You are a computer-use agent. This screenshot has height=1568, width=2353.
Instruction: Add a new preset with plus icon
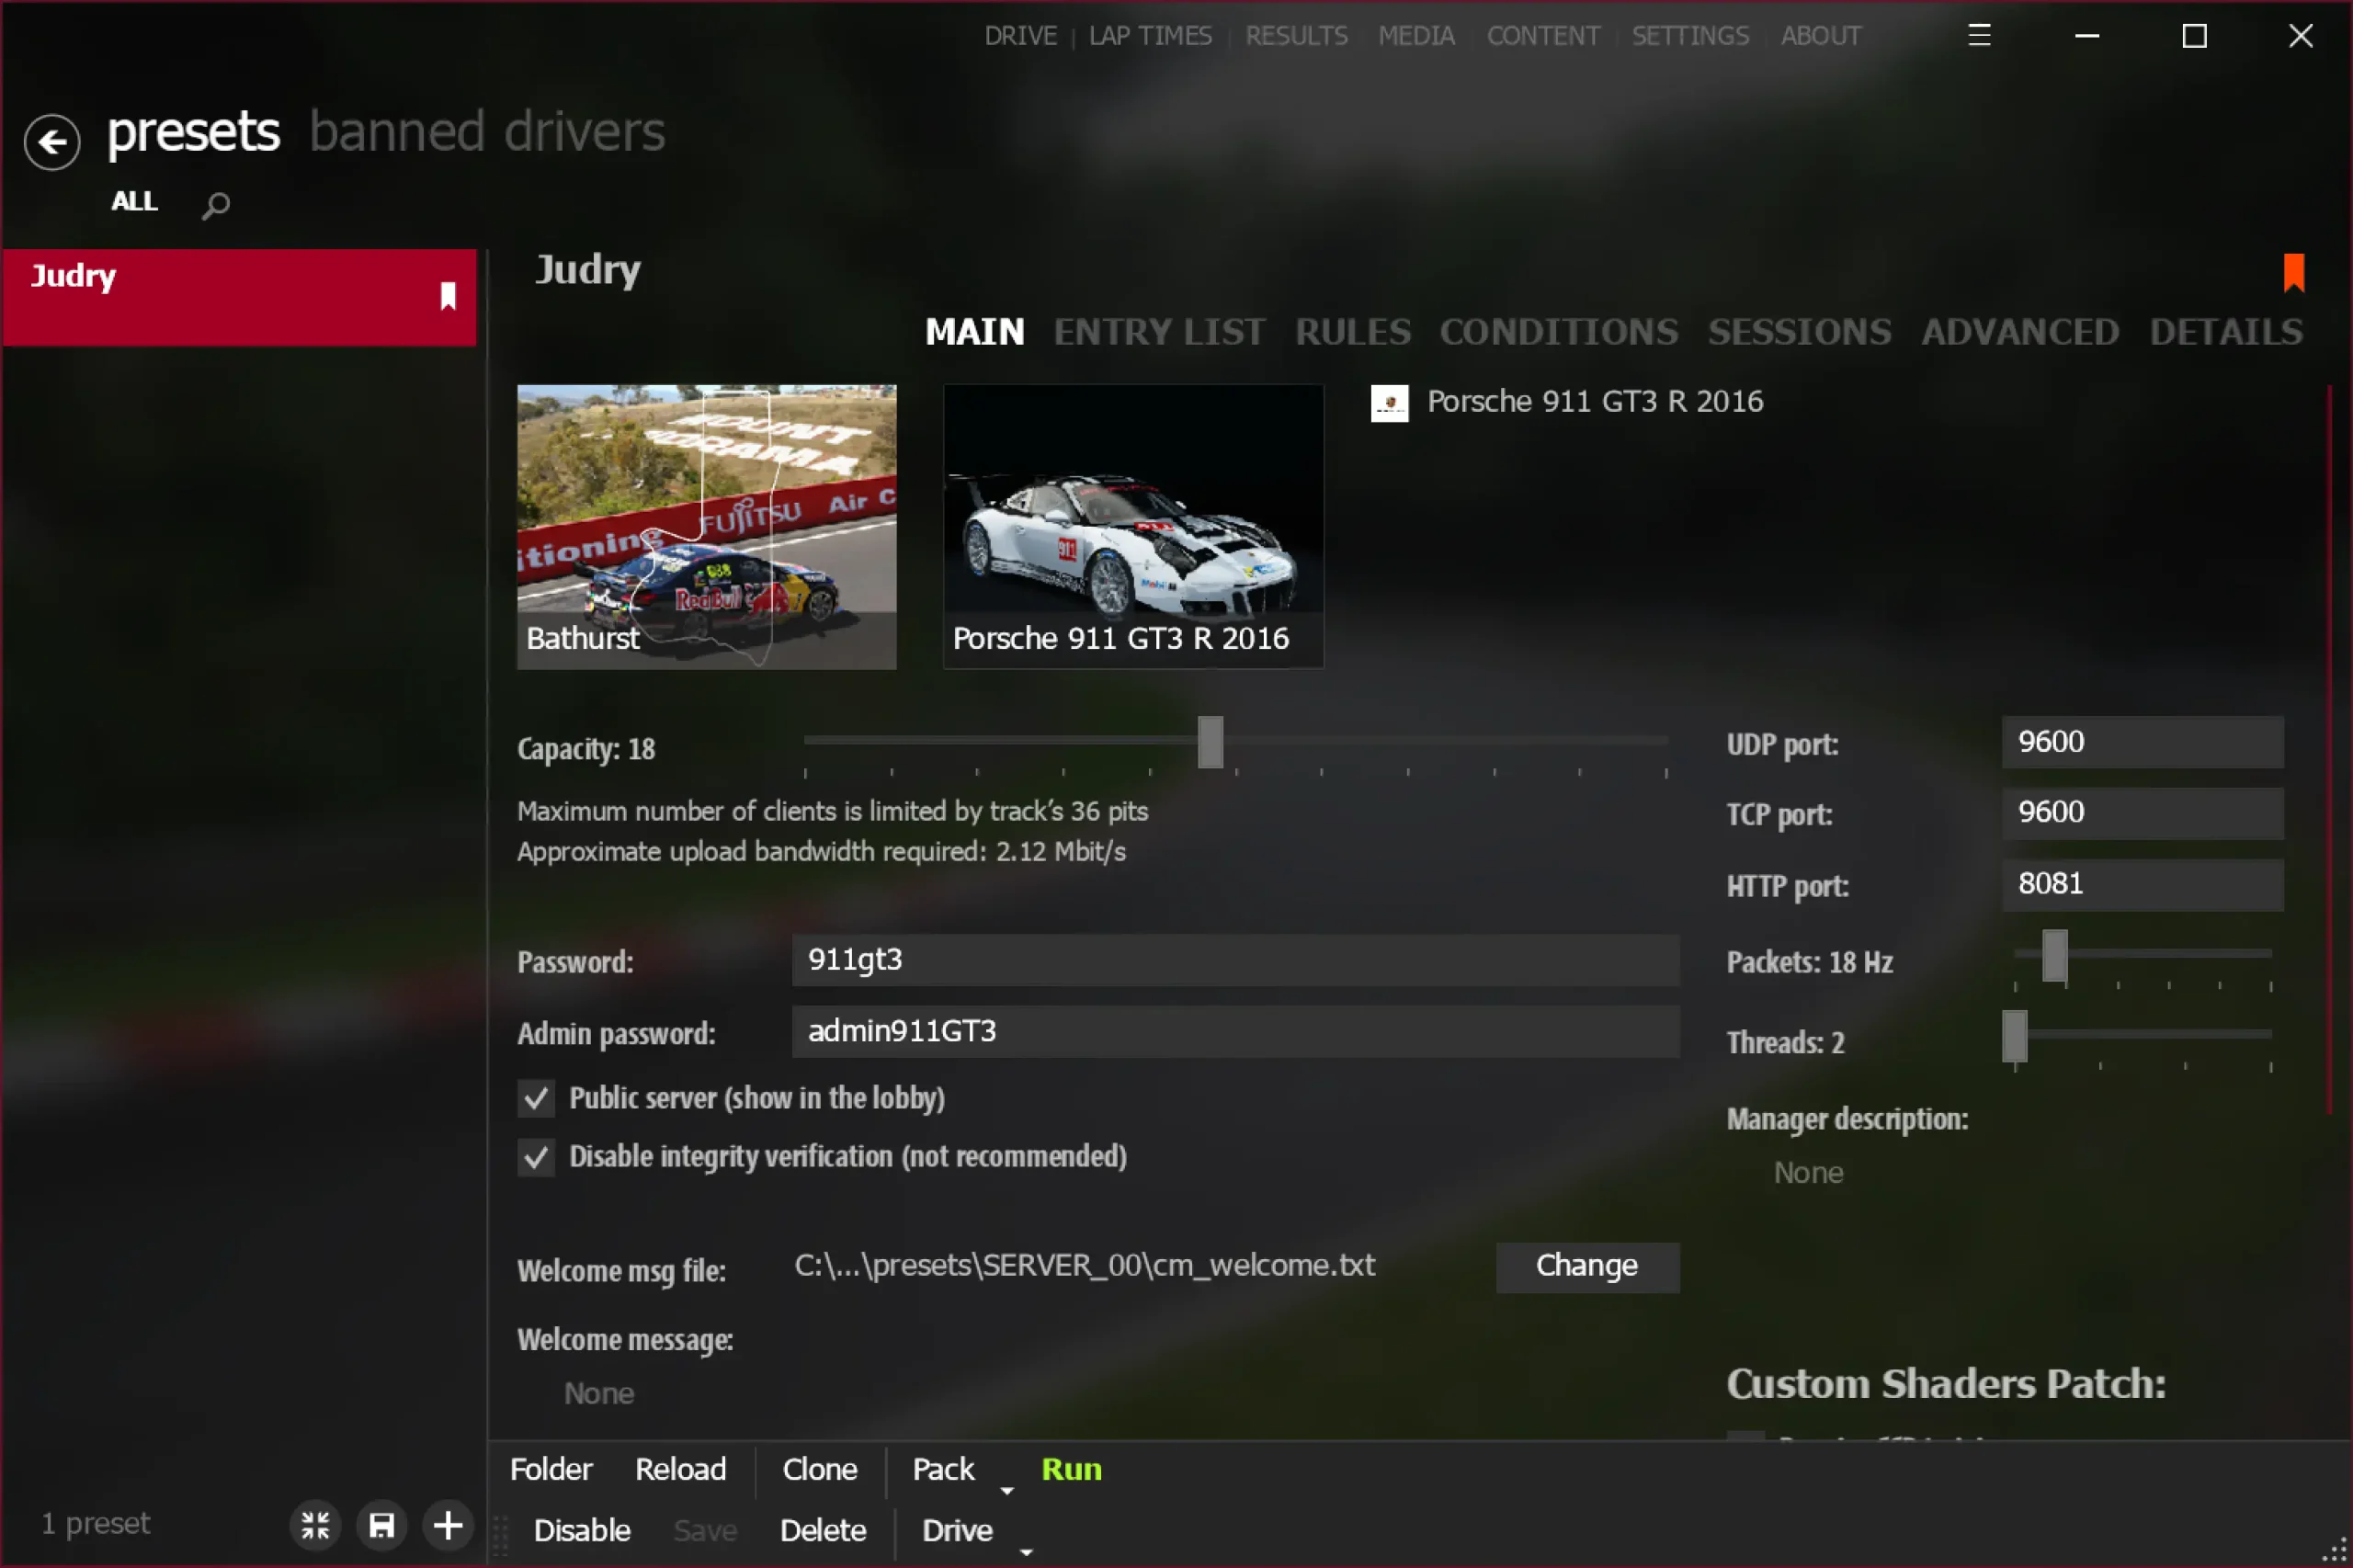coord(448,1525)
